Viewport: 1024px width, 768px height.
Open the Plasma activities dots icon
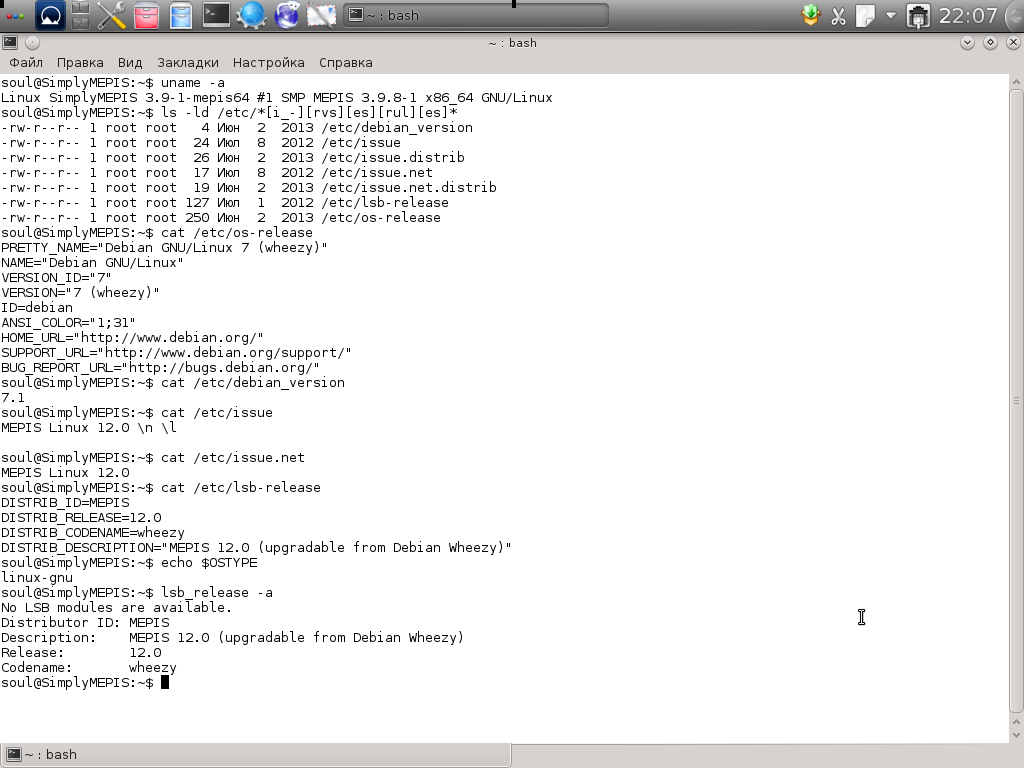(14, 15)
